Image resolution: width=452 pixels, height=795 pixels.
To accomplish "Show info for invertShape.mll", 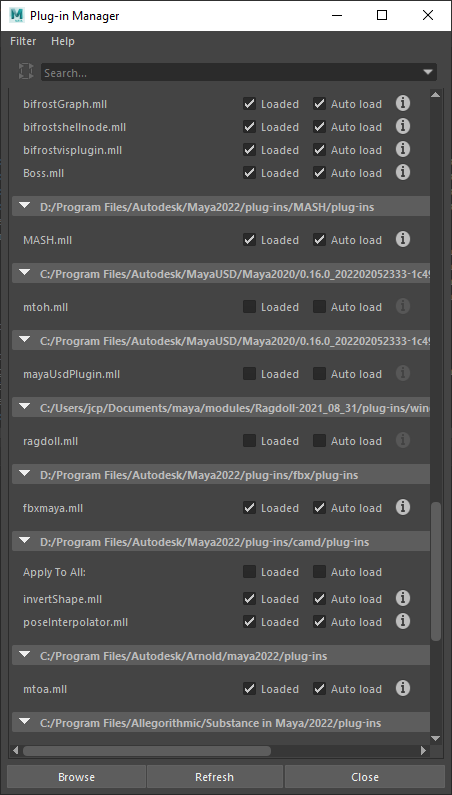I will coord(403,598).
